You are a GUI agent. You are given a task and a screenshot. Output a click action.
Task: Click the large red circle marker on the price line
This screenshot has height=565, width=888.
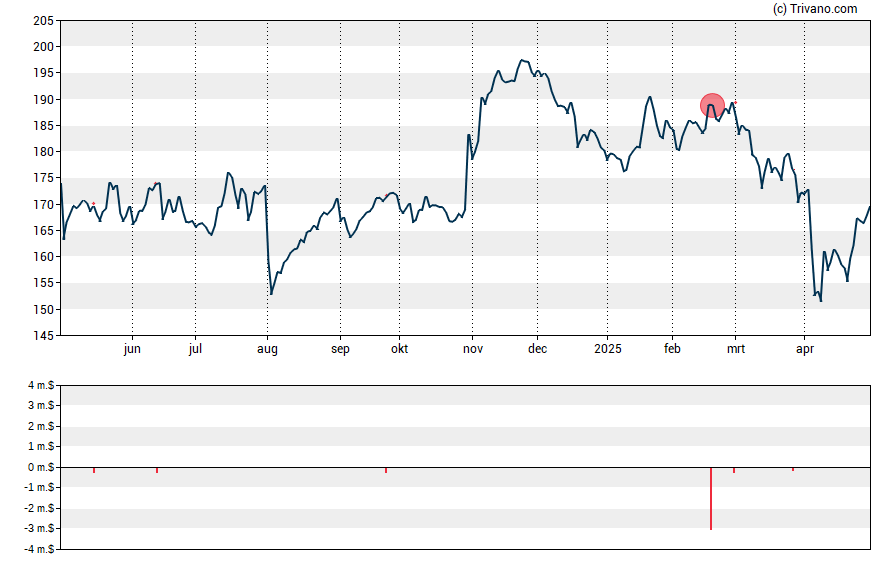coord(712,106)
